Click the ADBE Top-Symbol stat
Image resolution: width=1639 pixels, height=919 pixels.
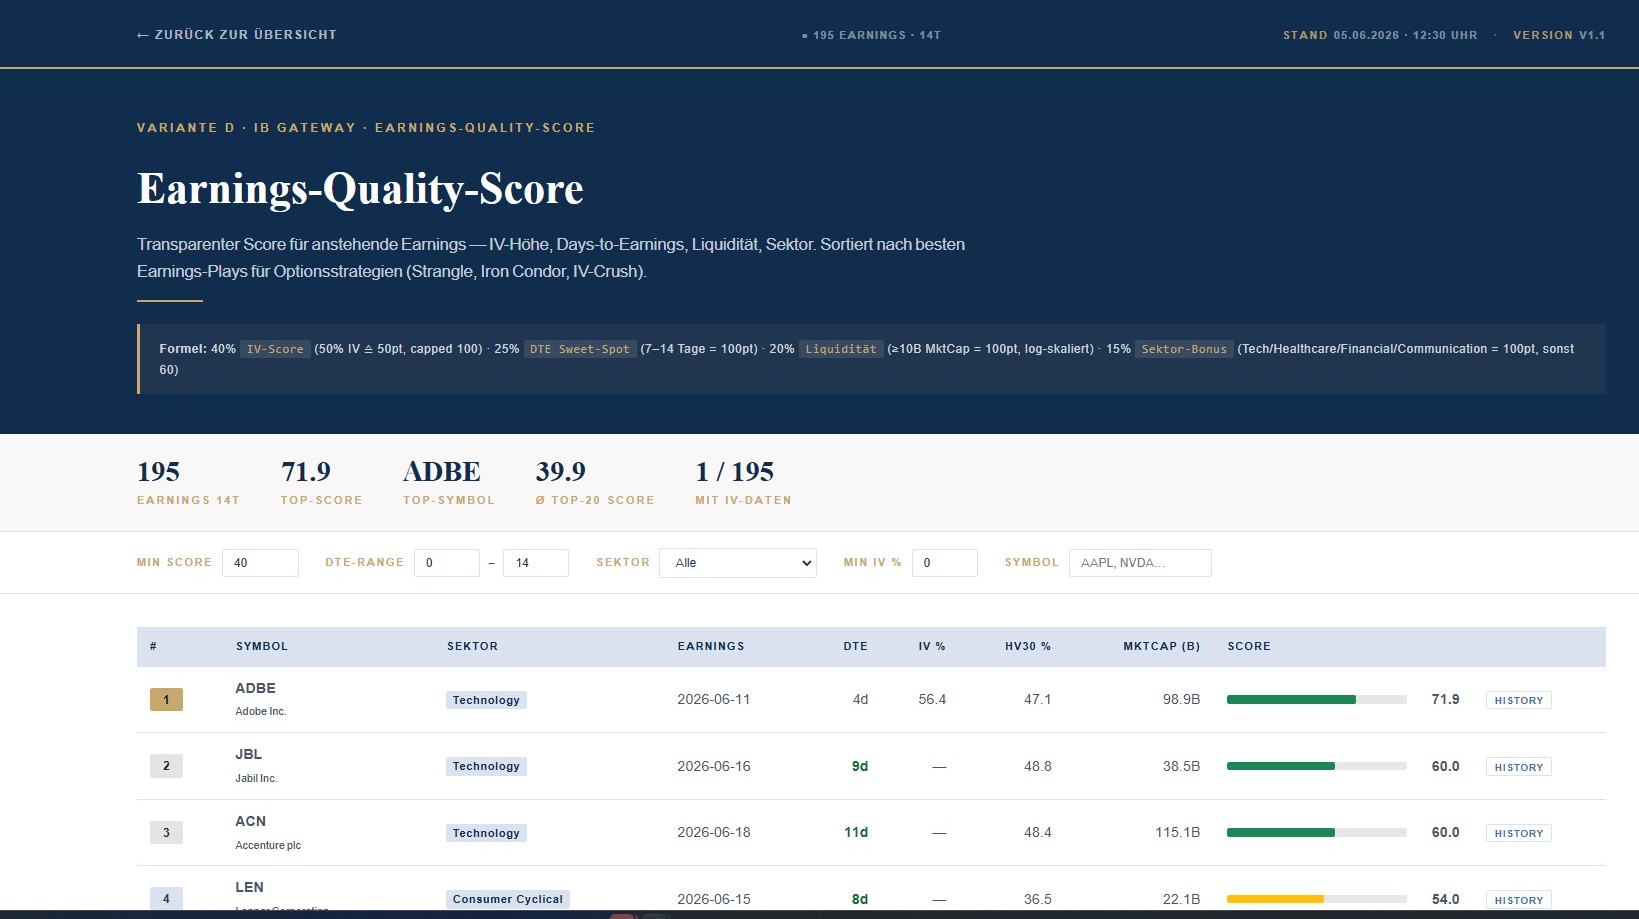(449, 482)
